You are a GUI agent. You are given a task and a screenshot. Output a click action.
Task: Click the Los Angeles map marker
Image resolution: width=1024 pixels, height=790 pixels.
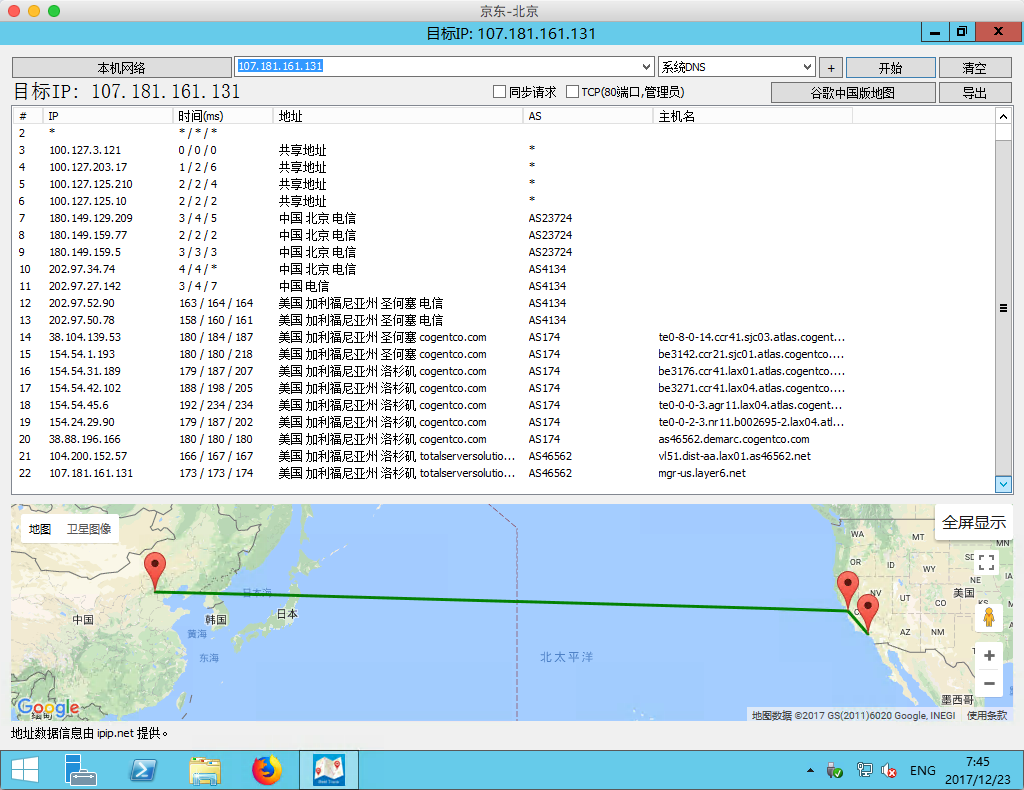pyautogui.click(x=867, y=611)
